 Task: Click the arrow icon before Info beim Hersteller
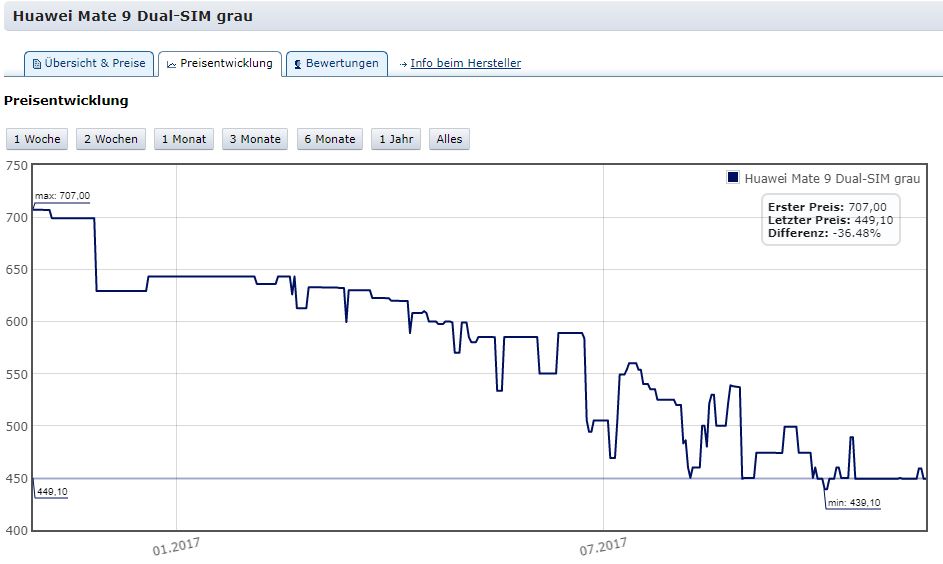pyautogui.click(x=404, y=64)
